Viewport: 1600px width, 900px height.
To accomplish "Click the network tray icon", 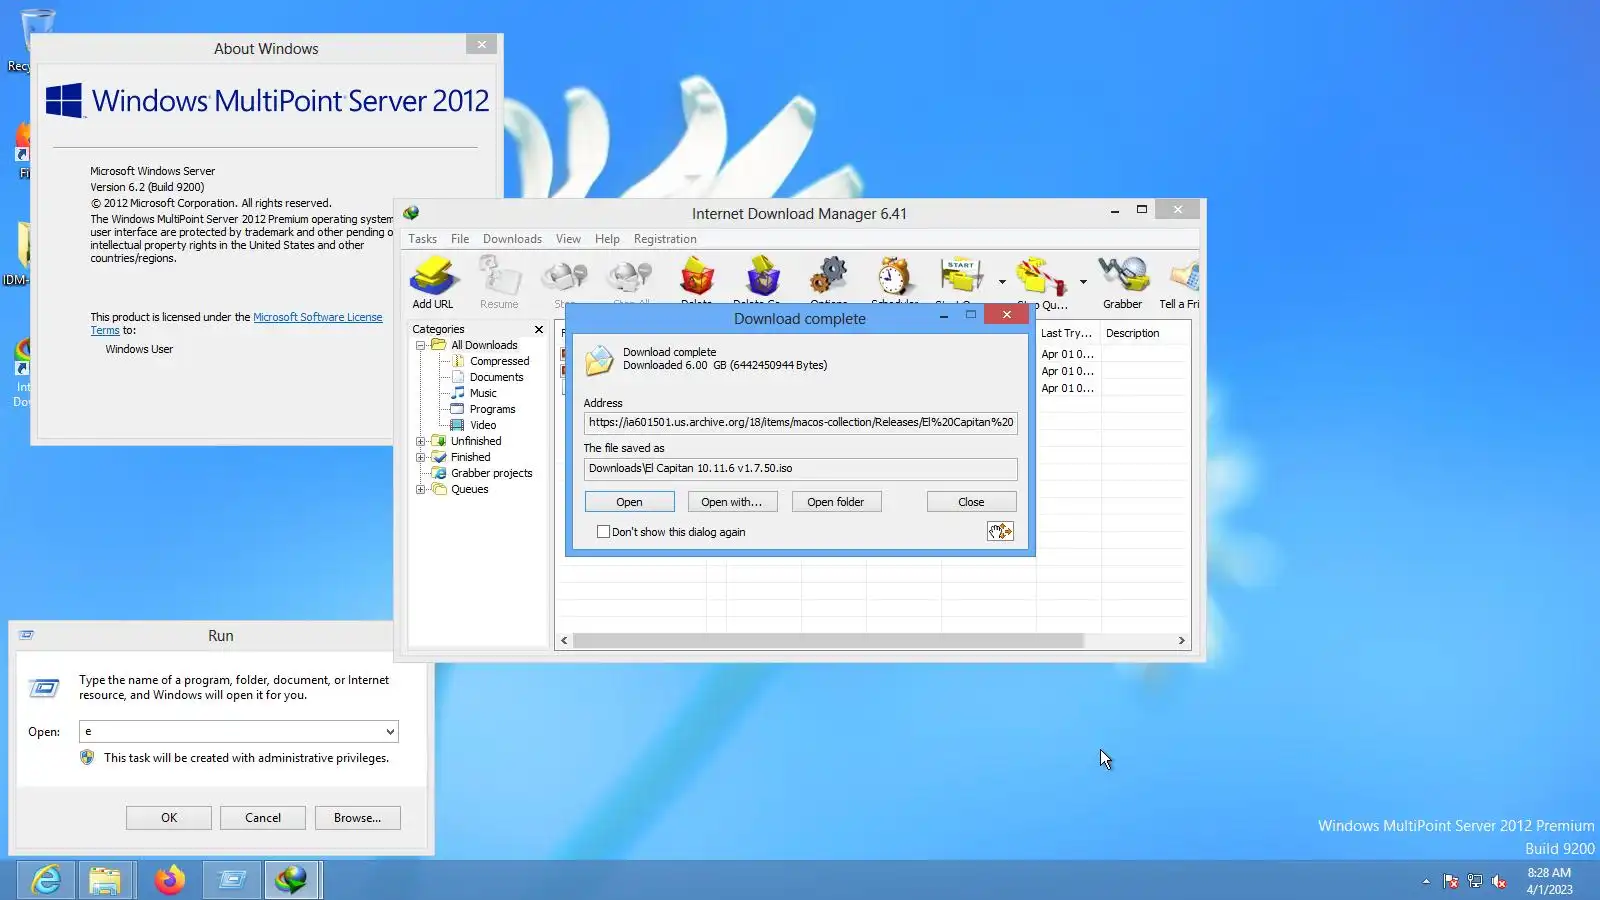I will pyautogui.click(x=1475, y=881).
